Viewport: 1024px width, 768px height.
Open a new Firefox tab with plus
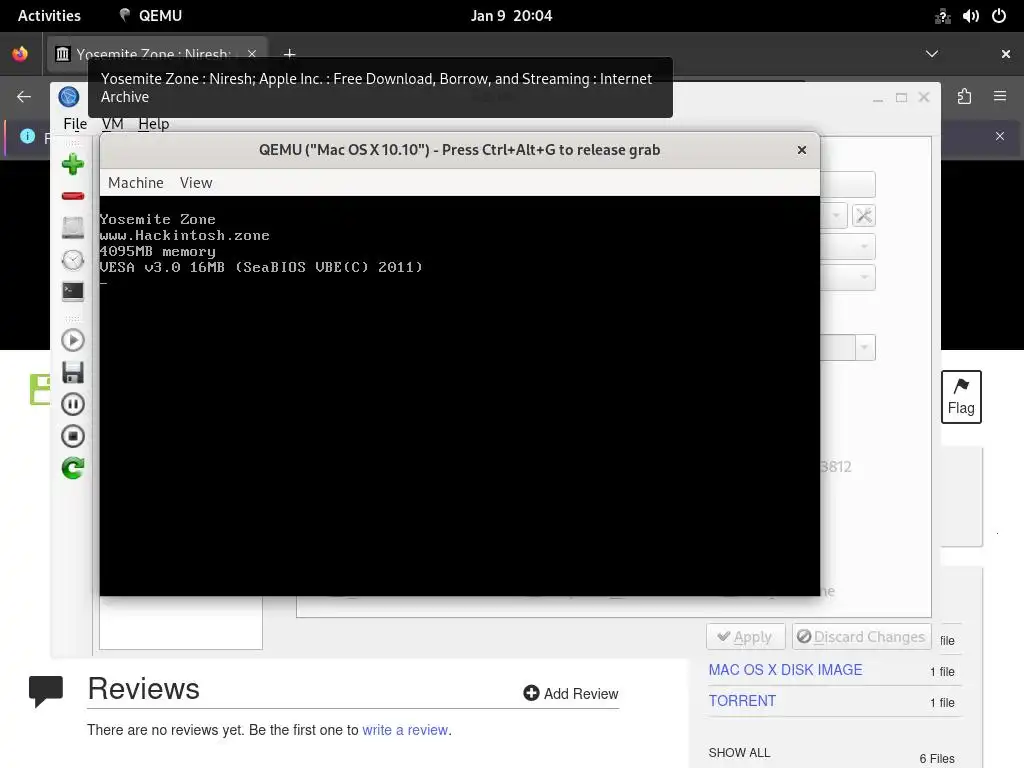290,54
